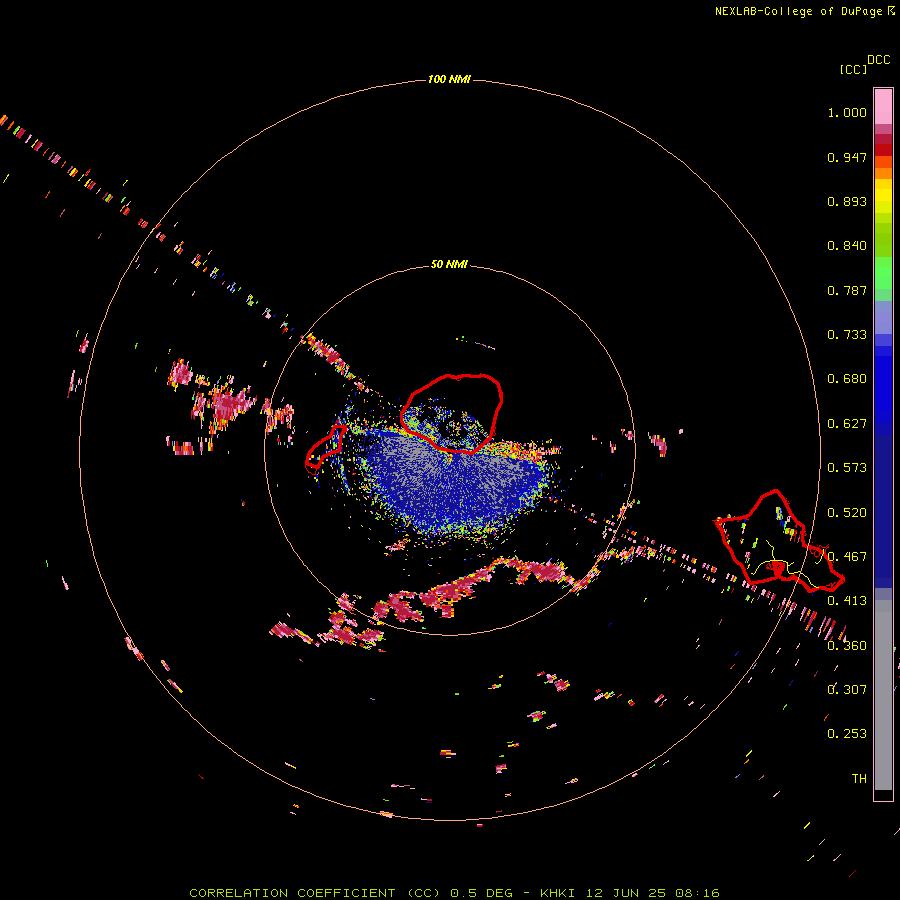Select the [CC] units label

pos(853,69)
